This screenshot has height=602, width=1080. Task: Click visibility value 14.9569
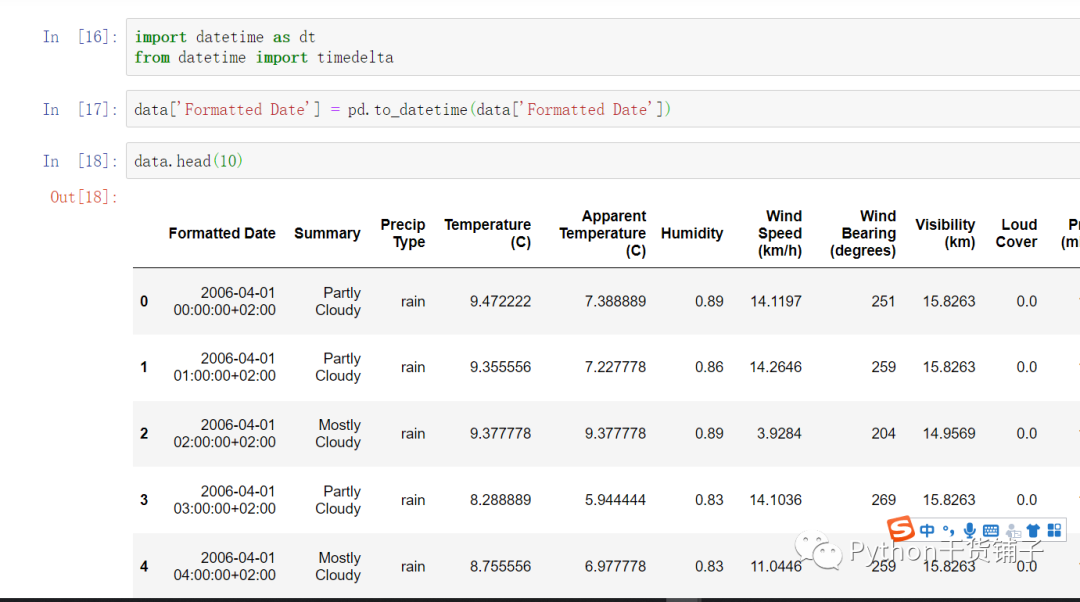click(x=949, y=433)
